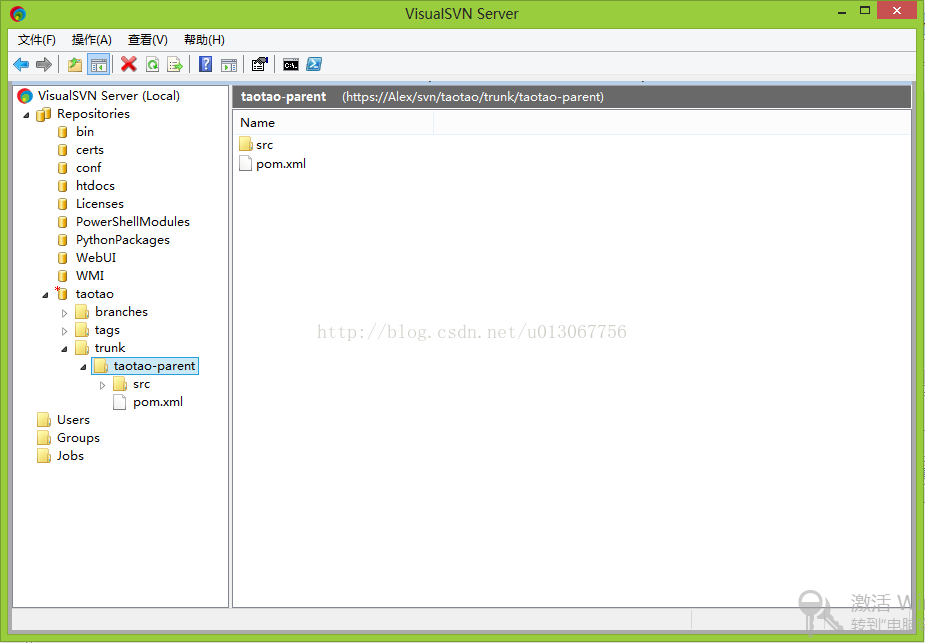The width and height of the screenshot is (925, 643).
Task: Collapse the taotao-parent folder
Action: 83,367
